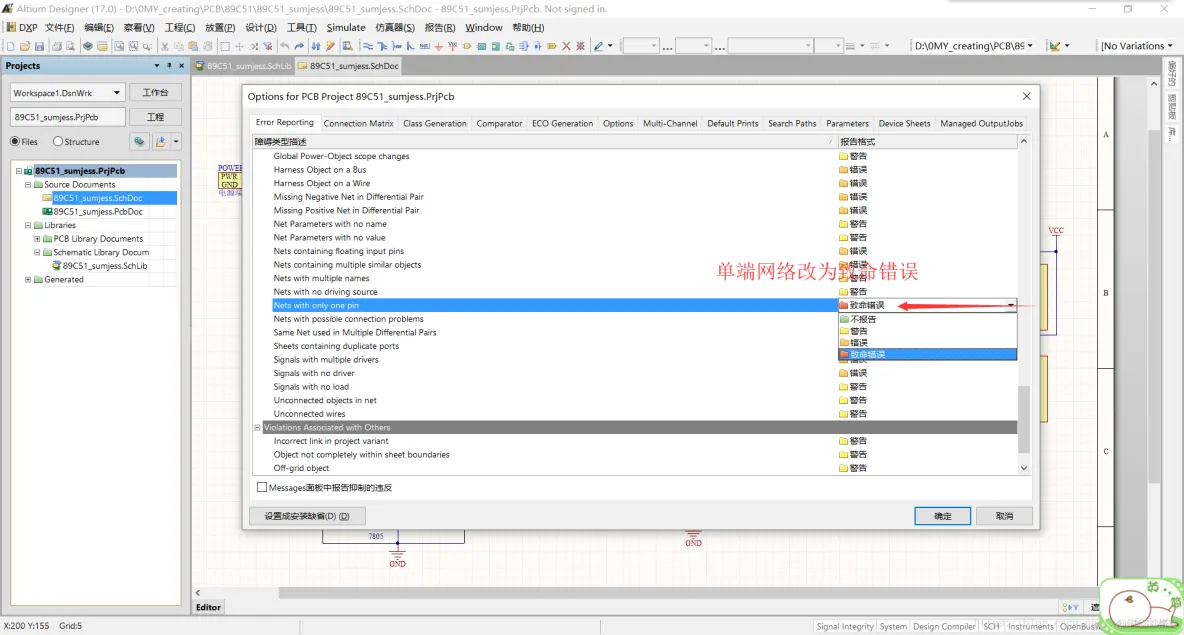This screenshot has height=635, width=1184.
Task: Select the red X No ERC tool
Action: [x=566, y=46]
